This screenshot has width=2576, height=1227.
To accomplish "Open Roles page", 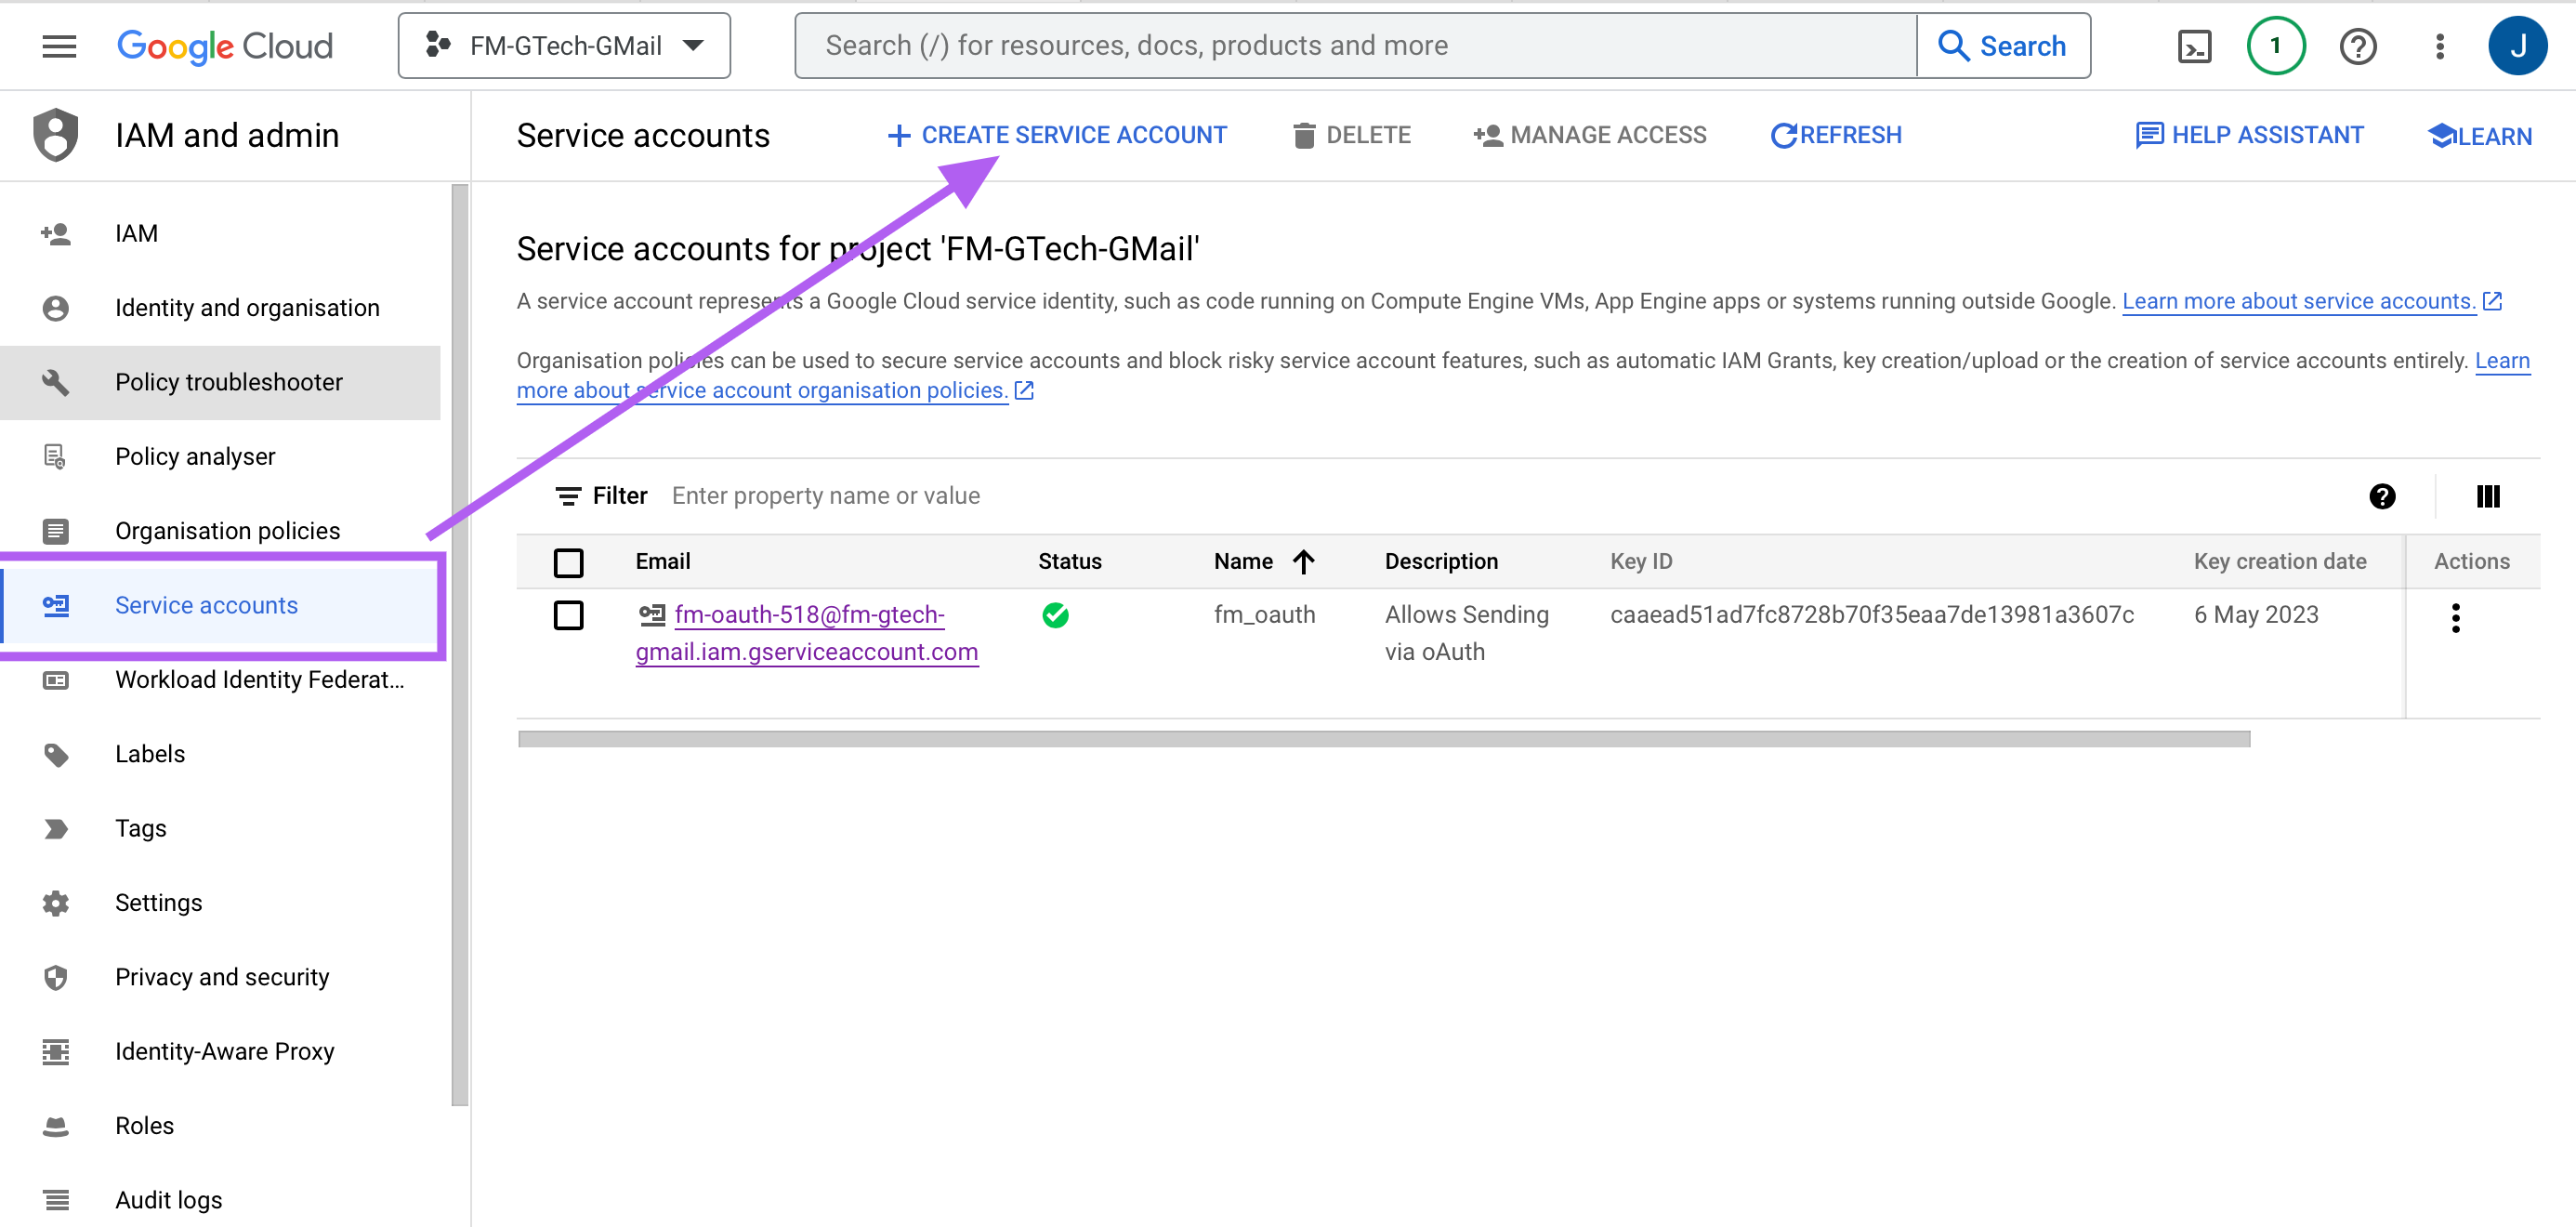I will click(220, 1126).
